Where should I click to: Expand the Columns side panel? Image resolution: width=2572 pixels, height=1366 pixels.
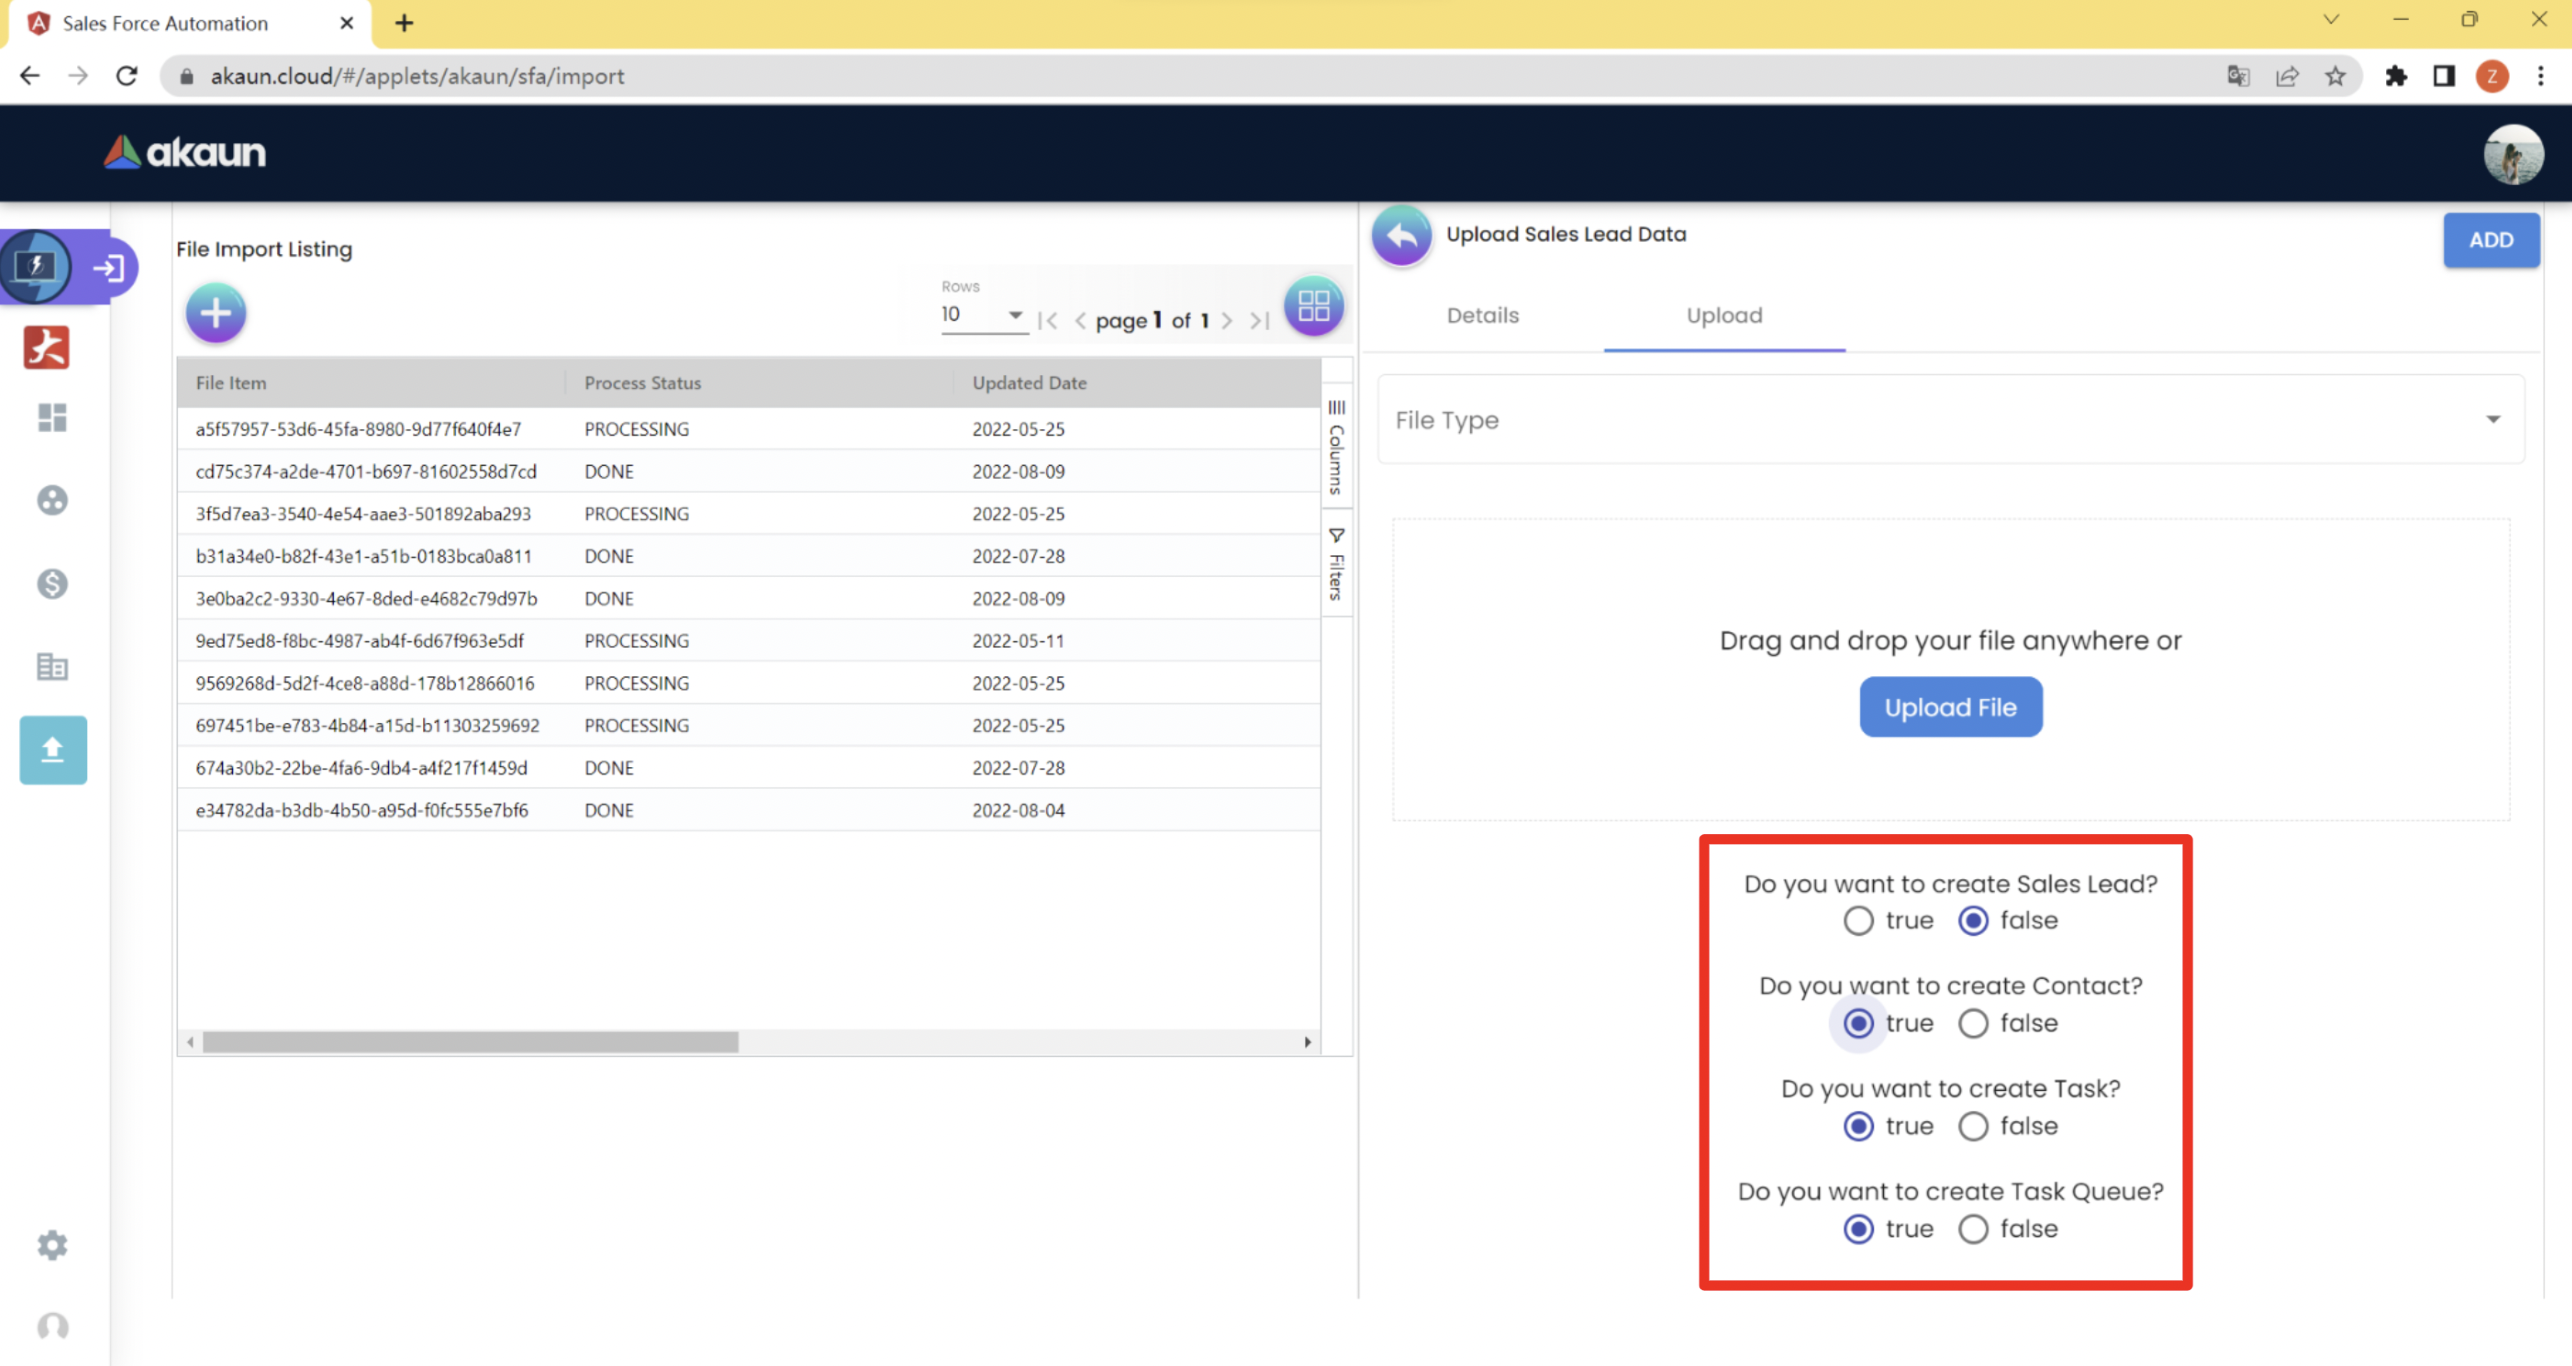[x=1336, y=448]
